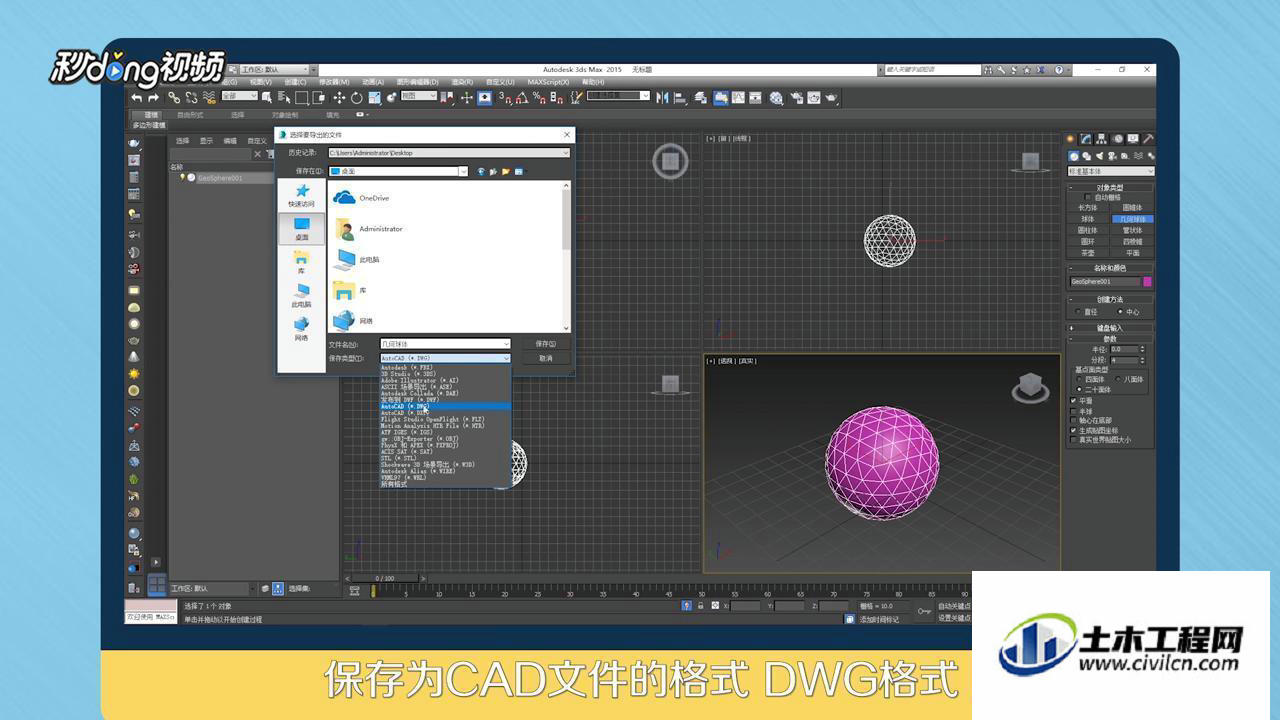Screen dimensions: 1280x720
Task: Toggle the AutoGrid (自动栅格) checkbox
Action: (1089, 196)
